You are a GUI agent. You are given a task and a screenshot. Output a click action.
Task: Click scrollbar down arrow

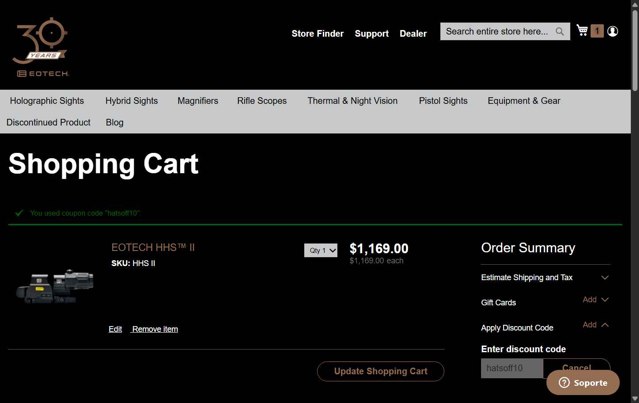click(x=635, y=399)
